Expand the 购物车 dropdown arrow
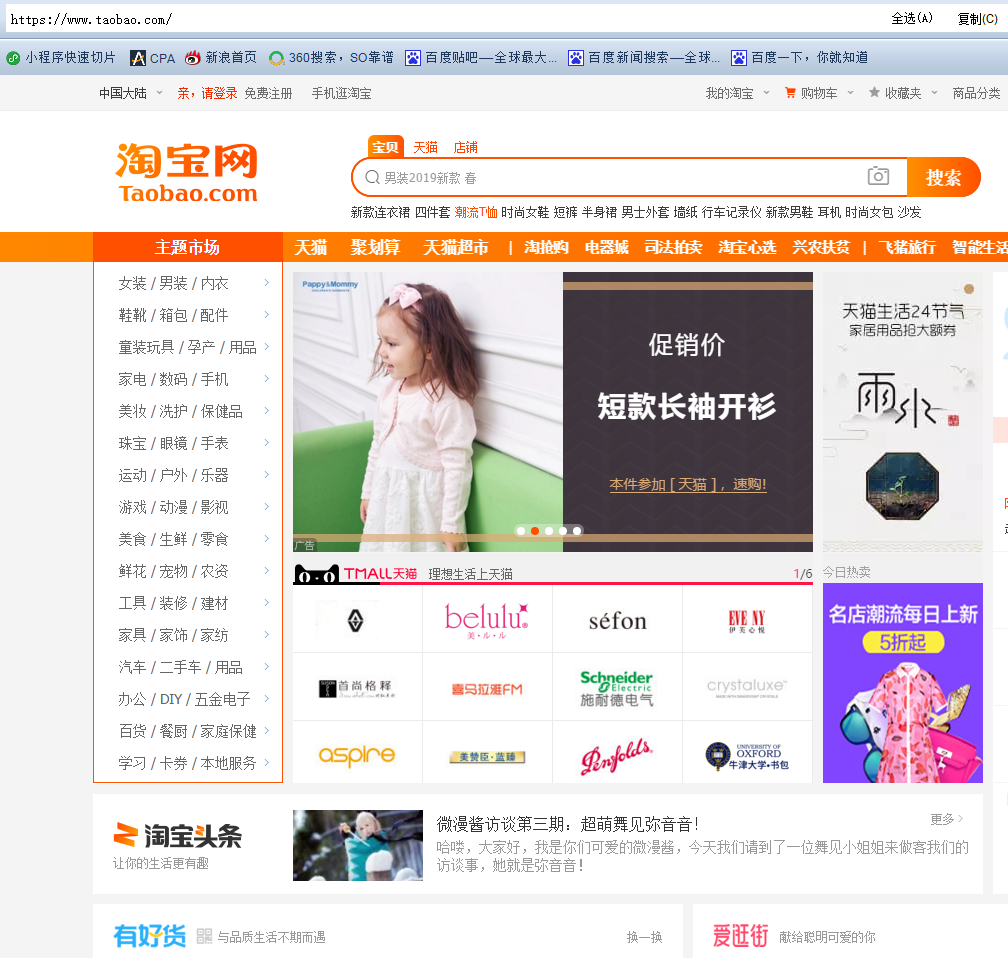The image size is (1008, 958). tap(850, 93)
